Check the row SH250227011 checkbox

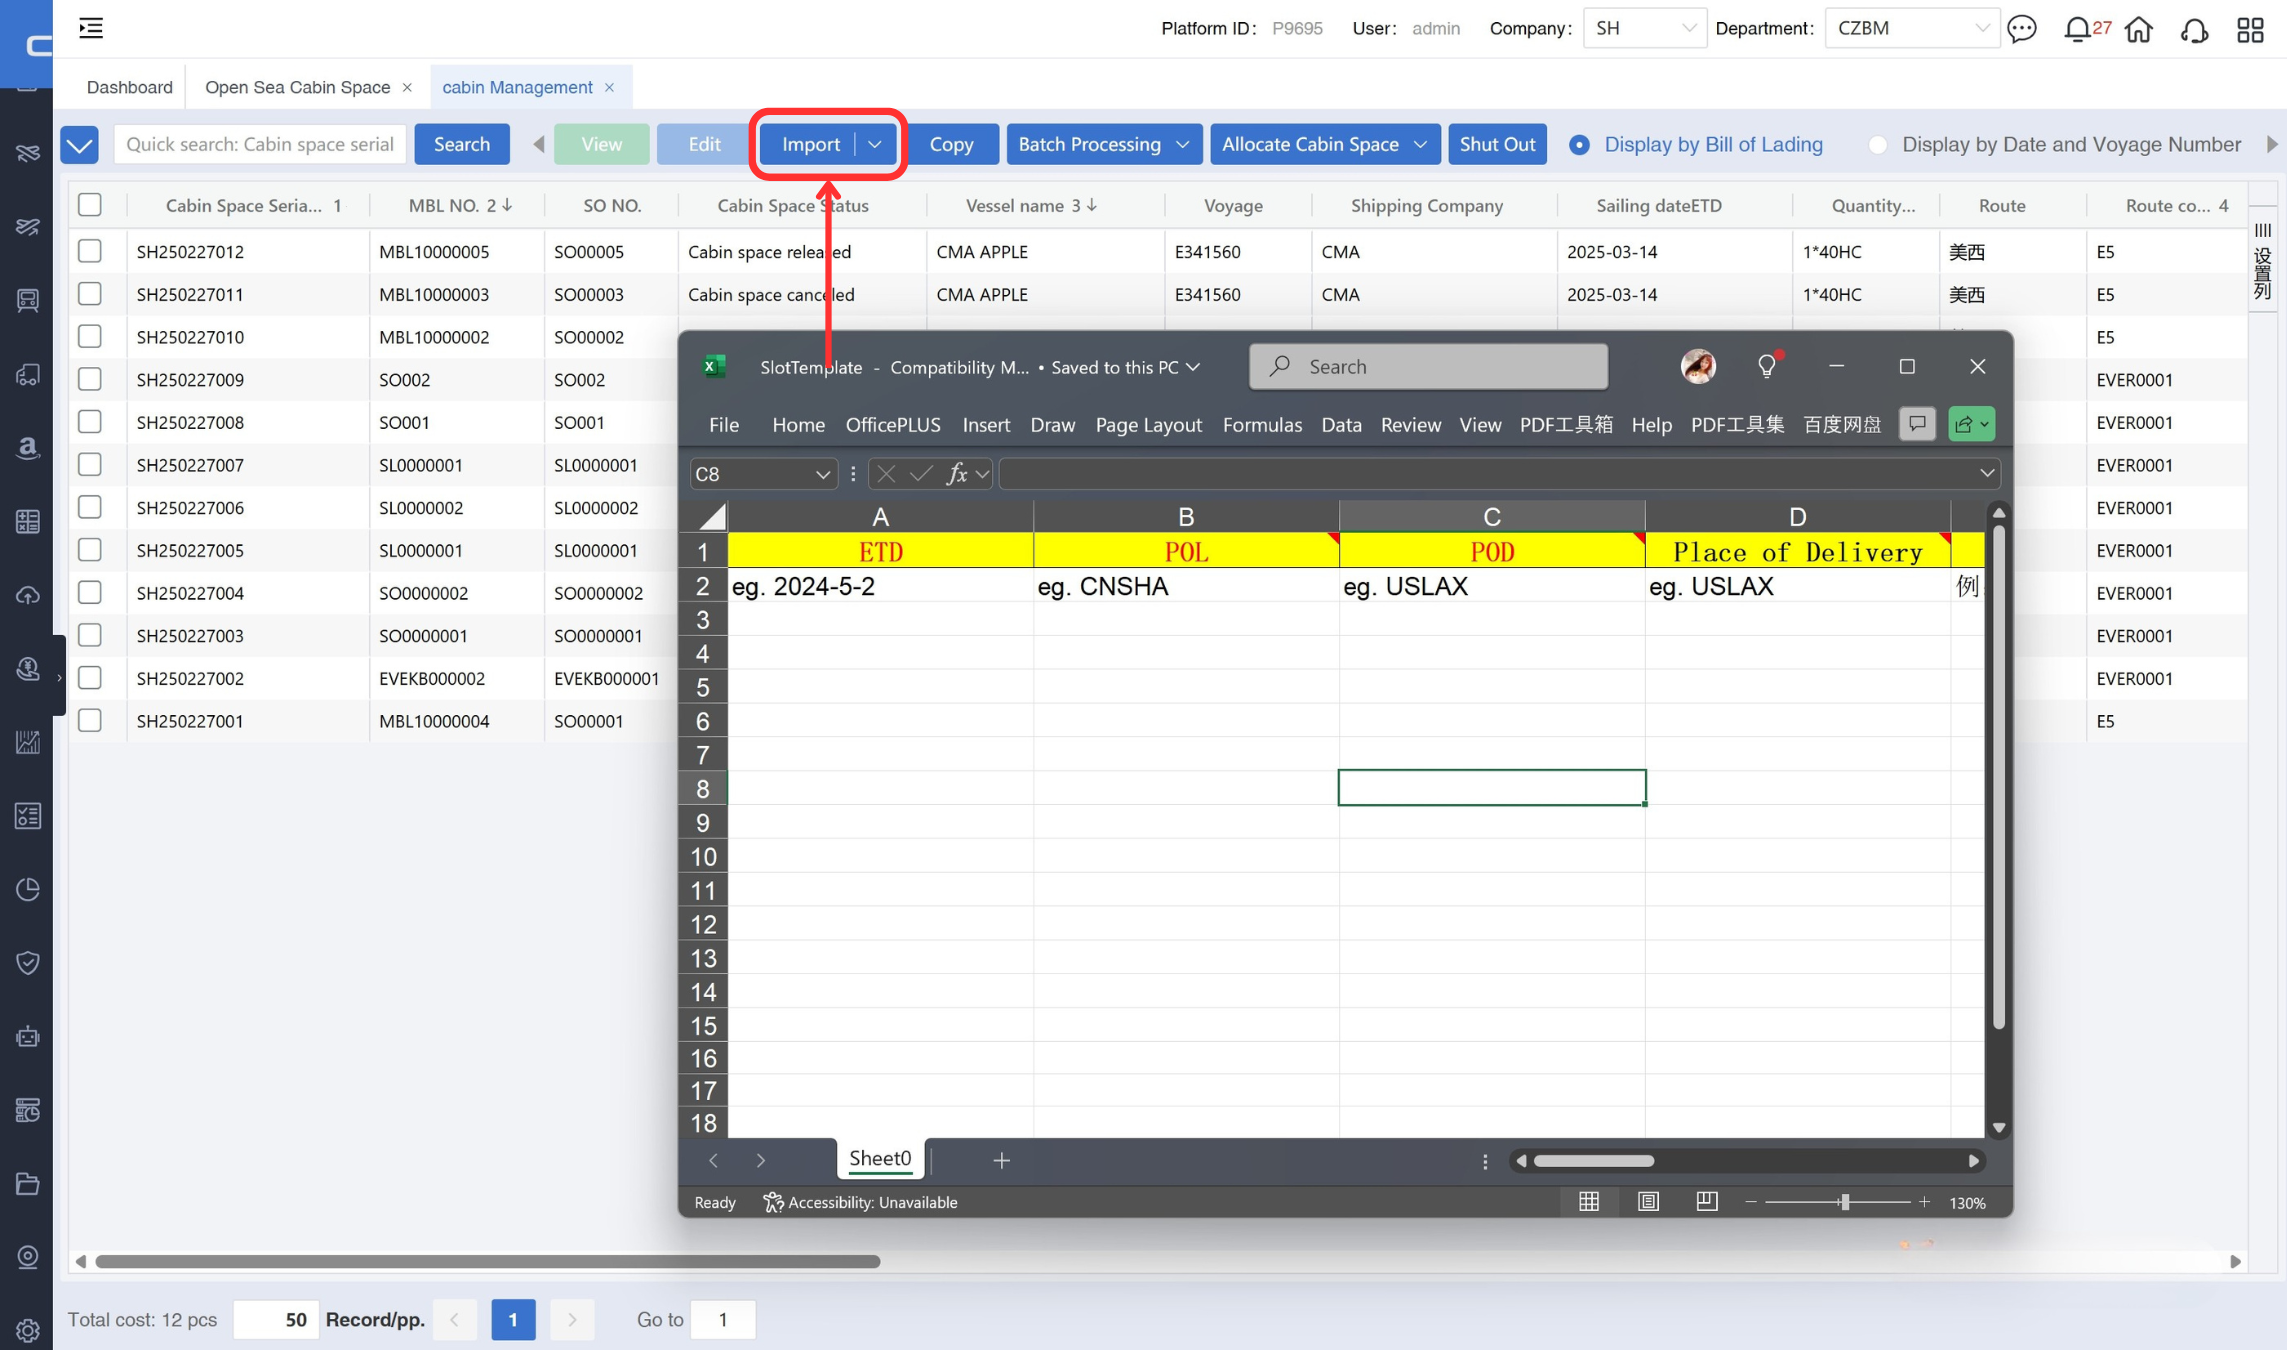(x=90, y=293)
